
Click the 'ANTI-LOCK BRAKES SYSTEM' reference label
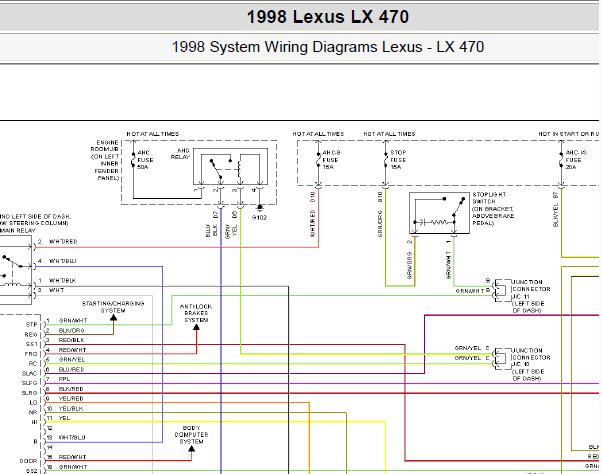(196, 313)
